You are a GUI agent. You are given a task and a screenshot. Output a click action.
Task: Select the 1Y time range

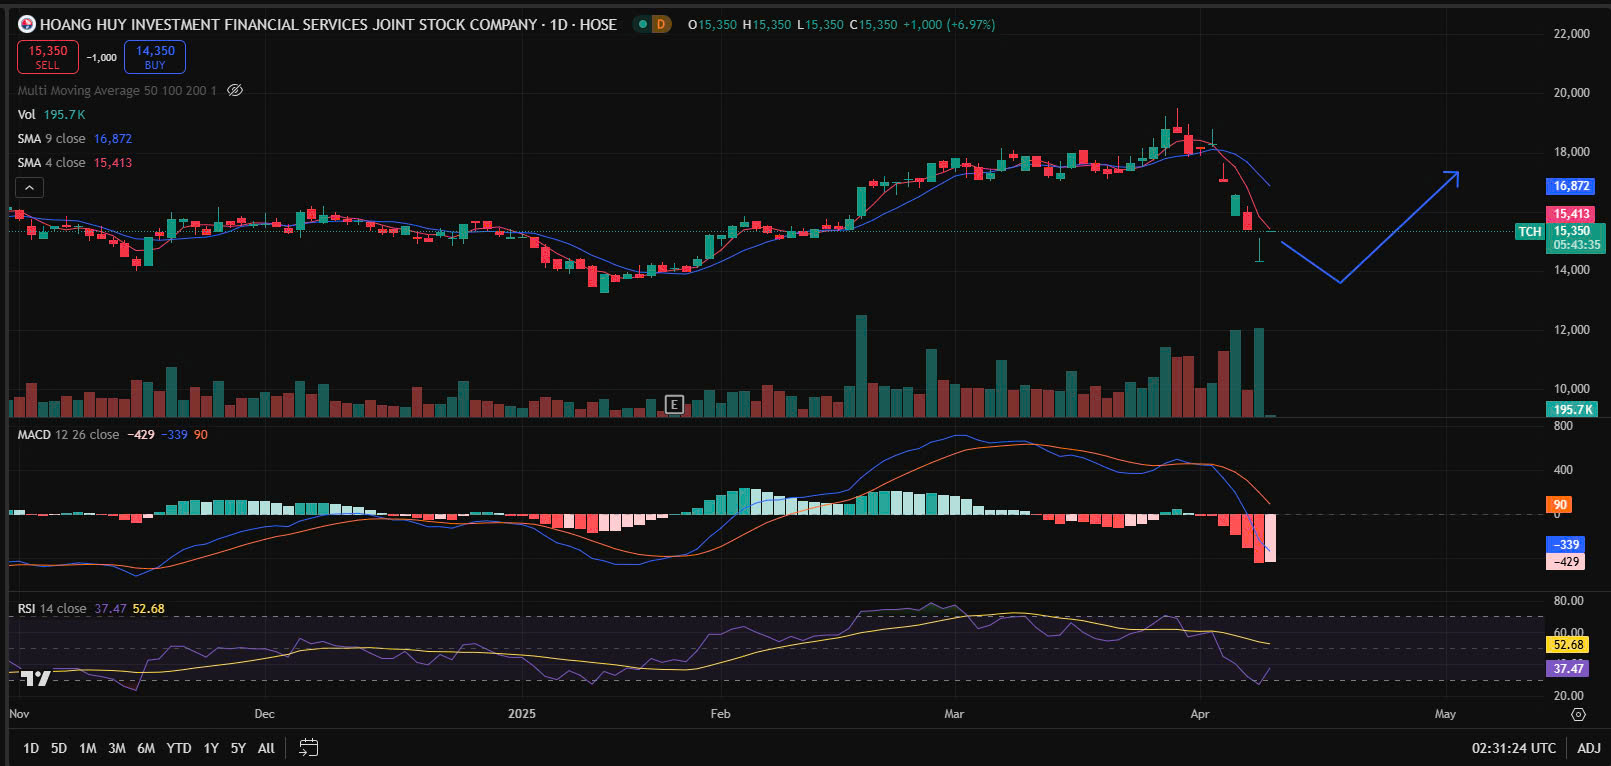tap(211, 748)
